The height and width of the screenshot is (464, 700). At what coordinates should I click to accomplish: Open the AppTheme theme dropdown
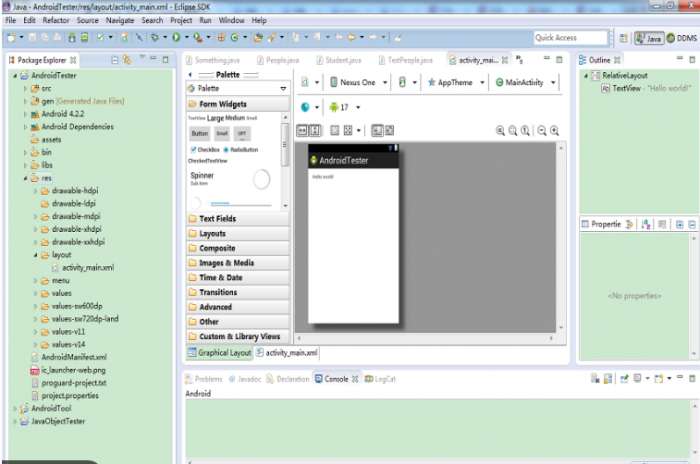(455, 83)
